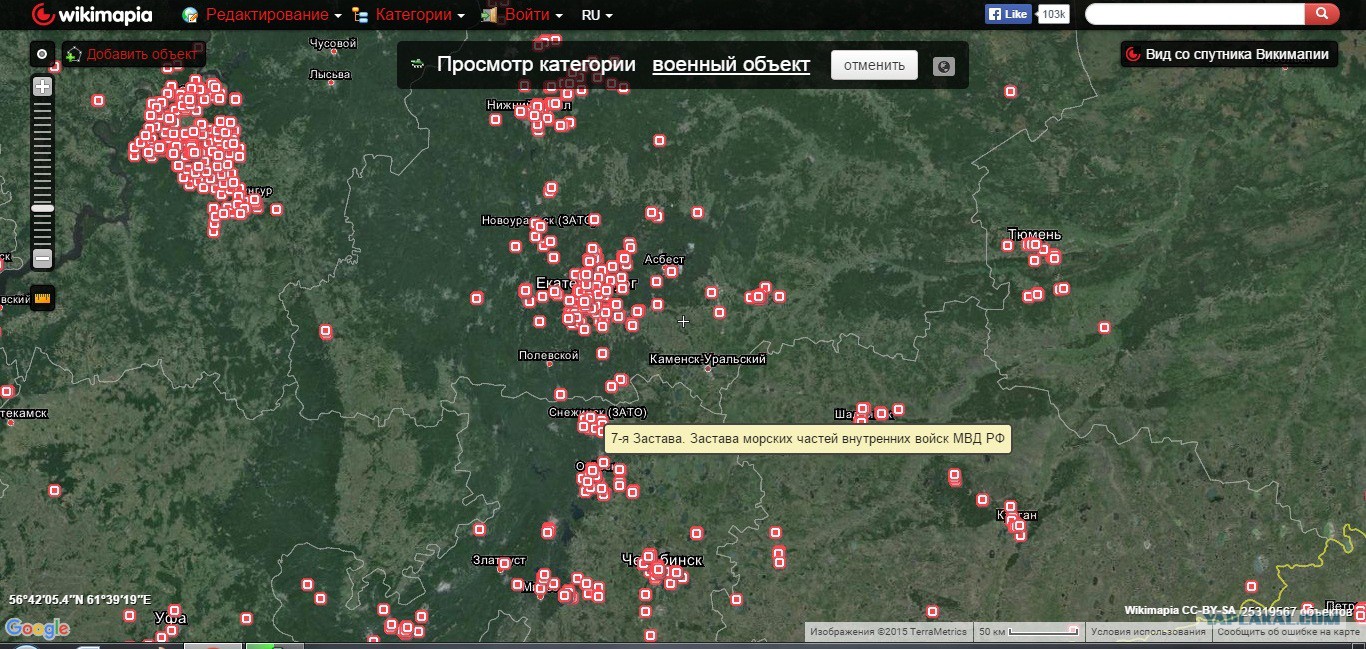Open the RU language selector

tap(597, 15)
